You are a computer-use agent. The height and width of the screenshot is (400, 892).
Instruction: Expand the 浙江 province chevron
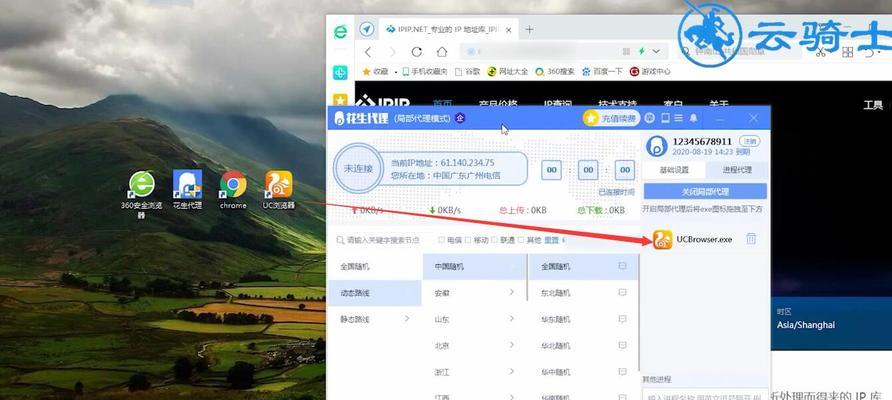(x=512, y=372)
